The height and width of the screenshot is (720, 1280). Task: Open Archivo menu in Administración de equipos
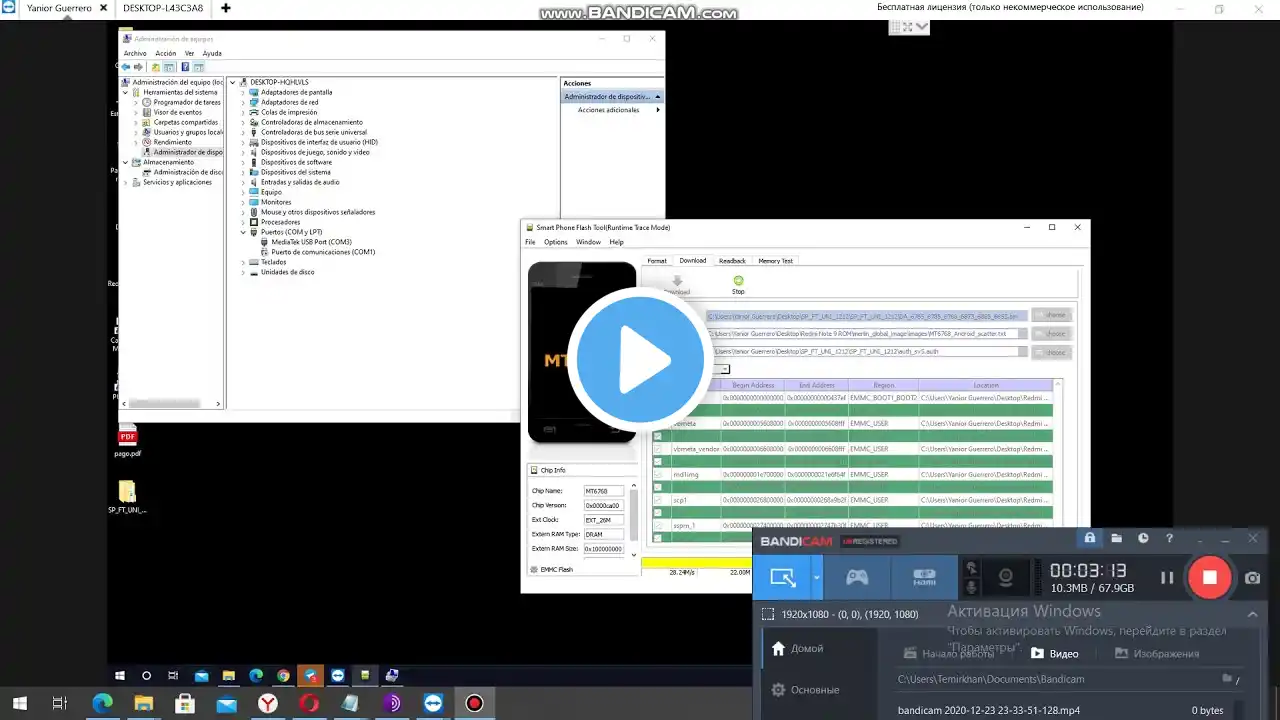tap(135, 53)
